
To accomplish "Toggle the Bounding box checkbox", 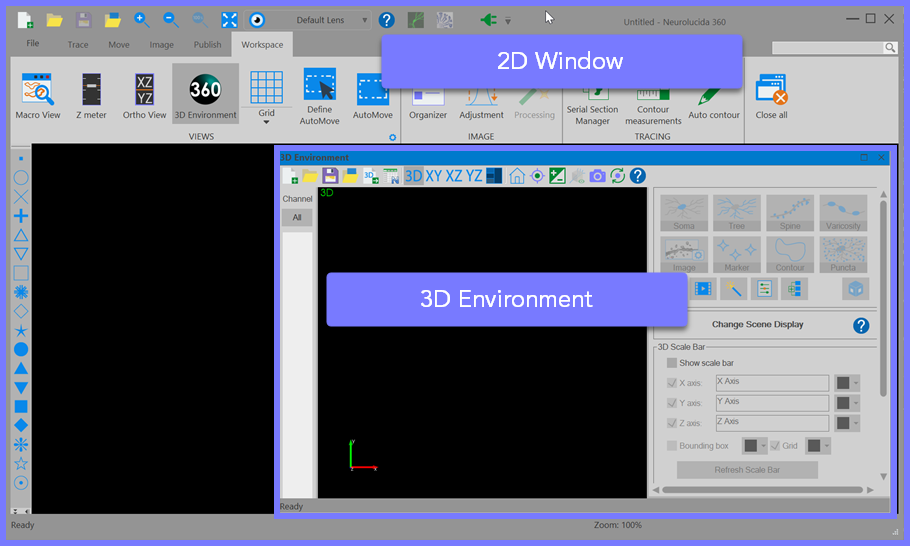I will point(671,446).
